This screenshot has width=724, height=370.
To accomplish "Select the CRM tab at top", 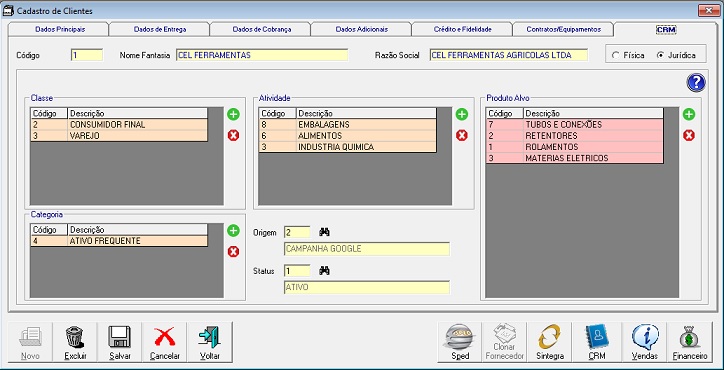I will [666, 30].
